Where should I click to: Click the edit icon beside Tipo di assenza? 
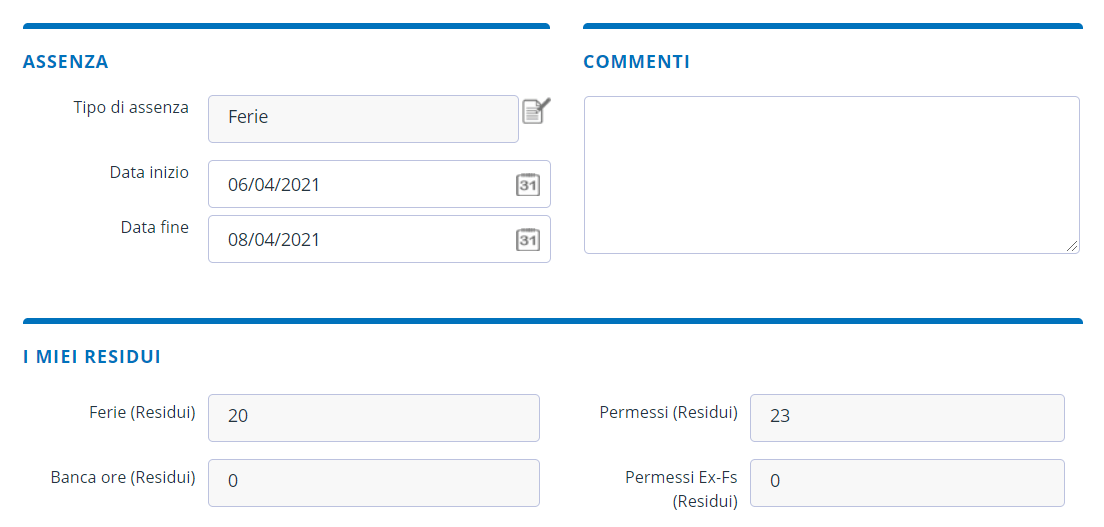pyautogui.click(x=536, y=110)
